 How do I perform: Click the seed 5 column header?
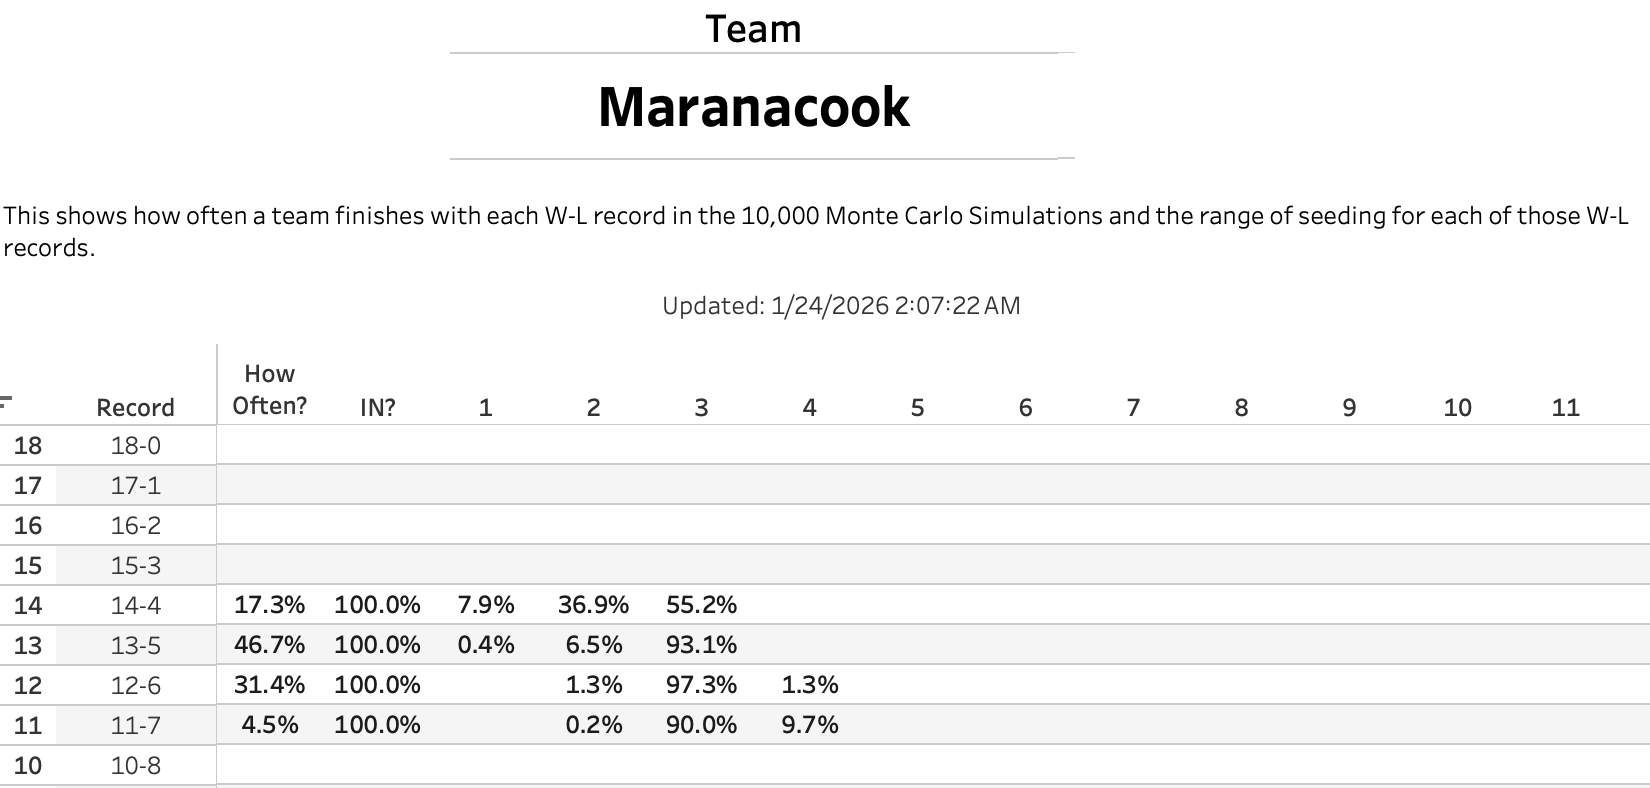[x=917, y=407]
